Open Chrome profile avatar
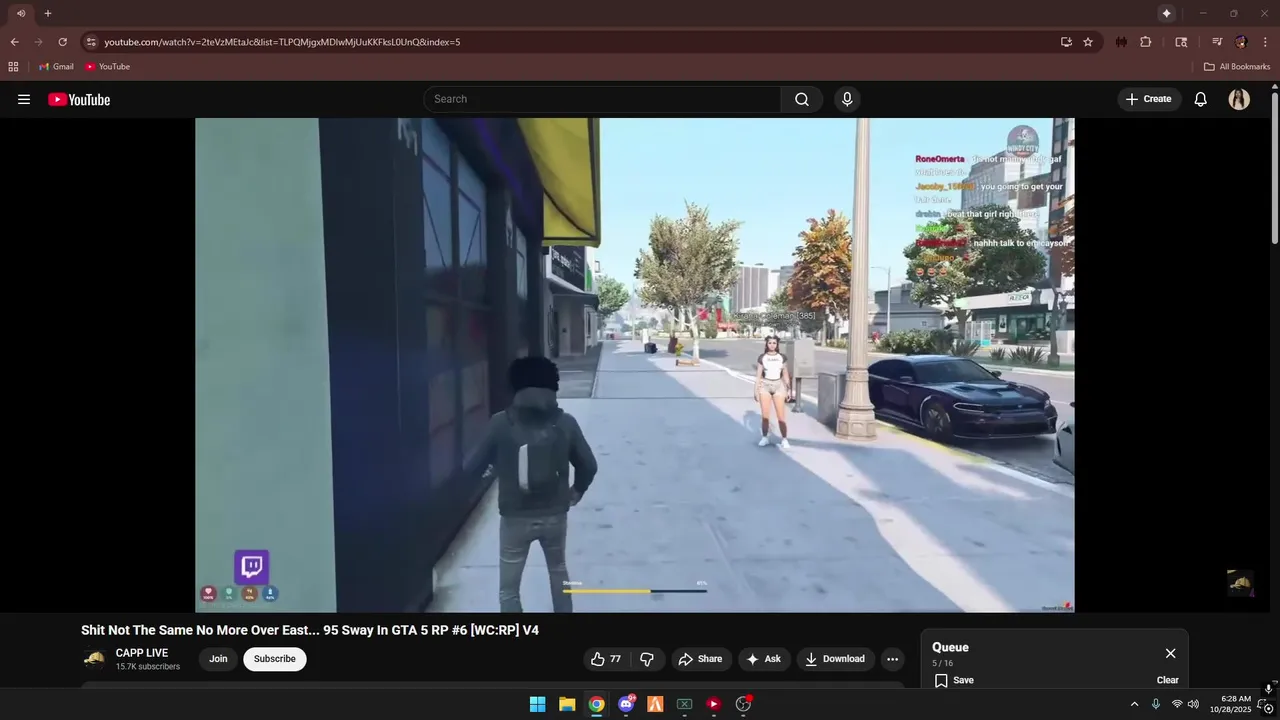1280x720 pixels. pyautogui.click(x=1241, y=42)
